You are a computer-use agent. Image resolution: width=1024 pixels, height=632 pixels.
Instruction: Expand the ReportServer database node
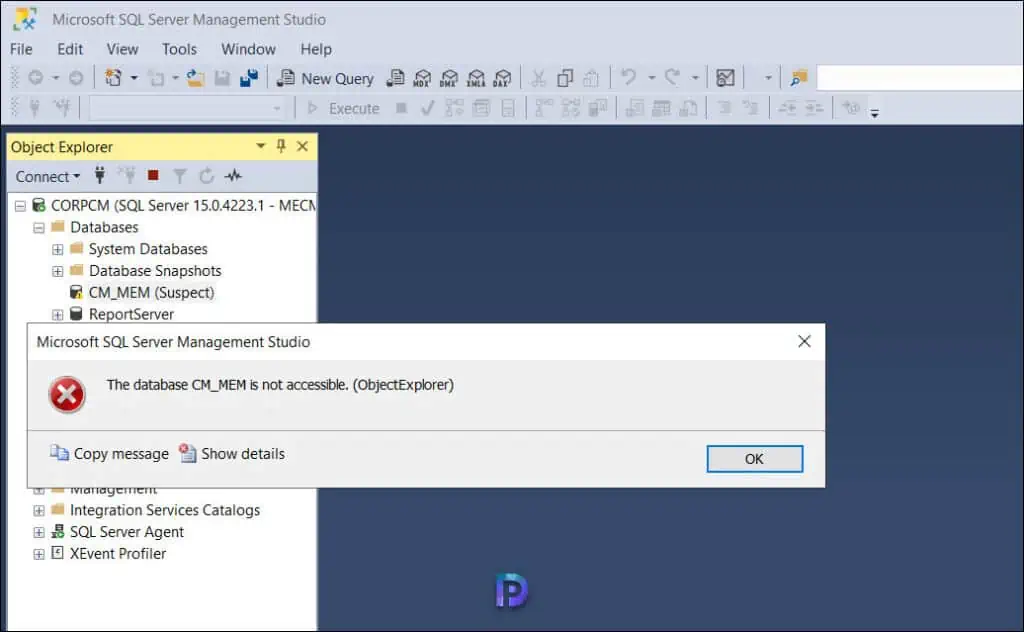[x=58, y=315]
